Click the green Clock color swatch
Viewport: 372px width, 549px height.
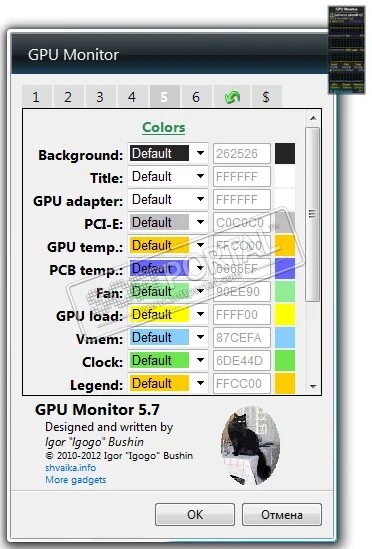click(x=285, y=361)
